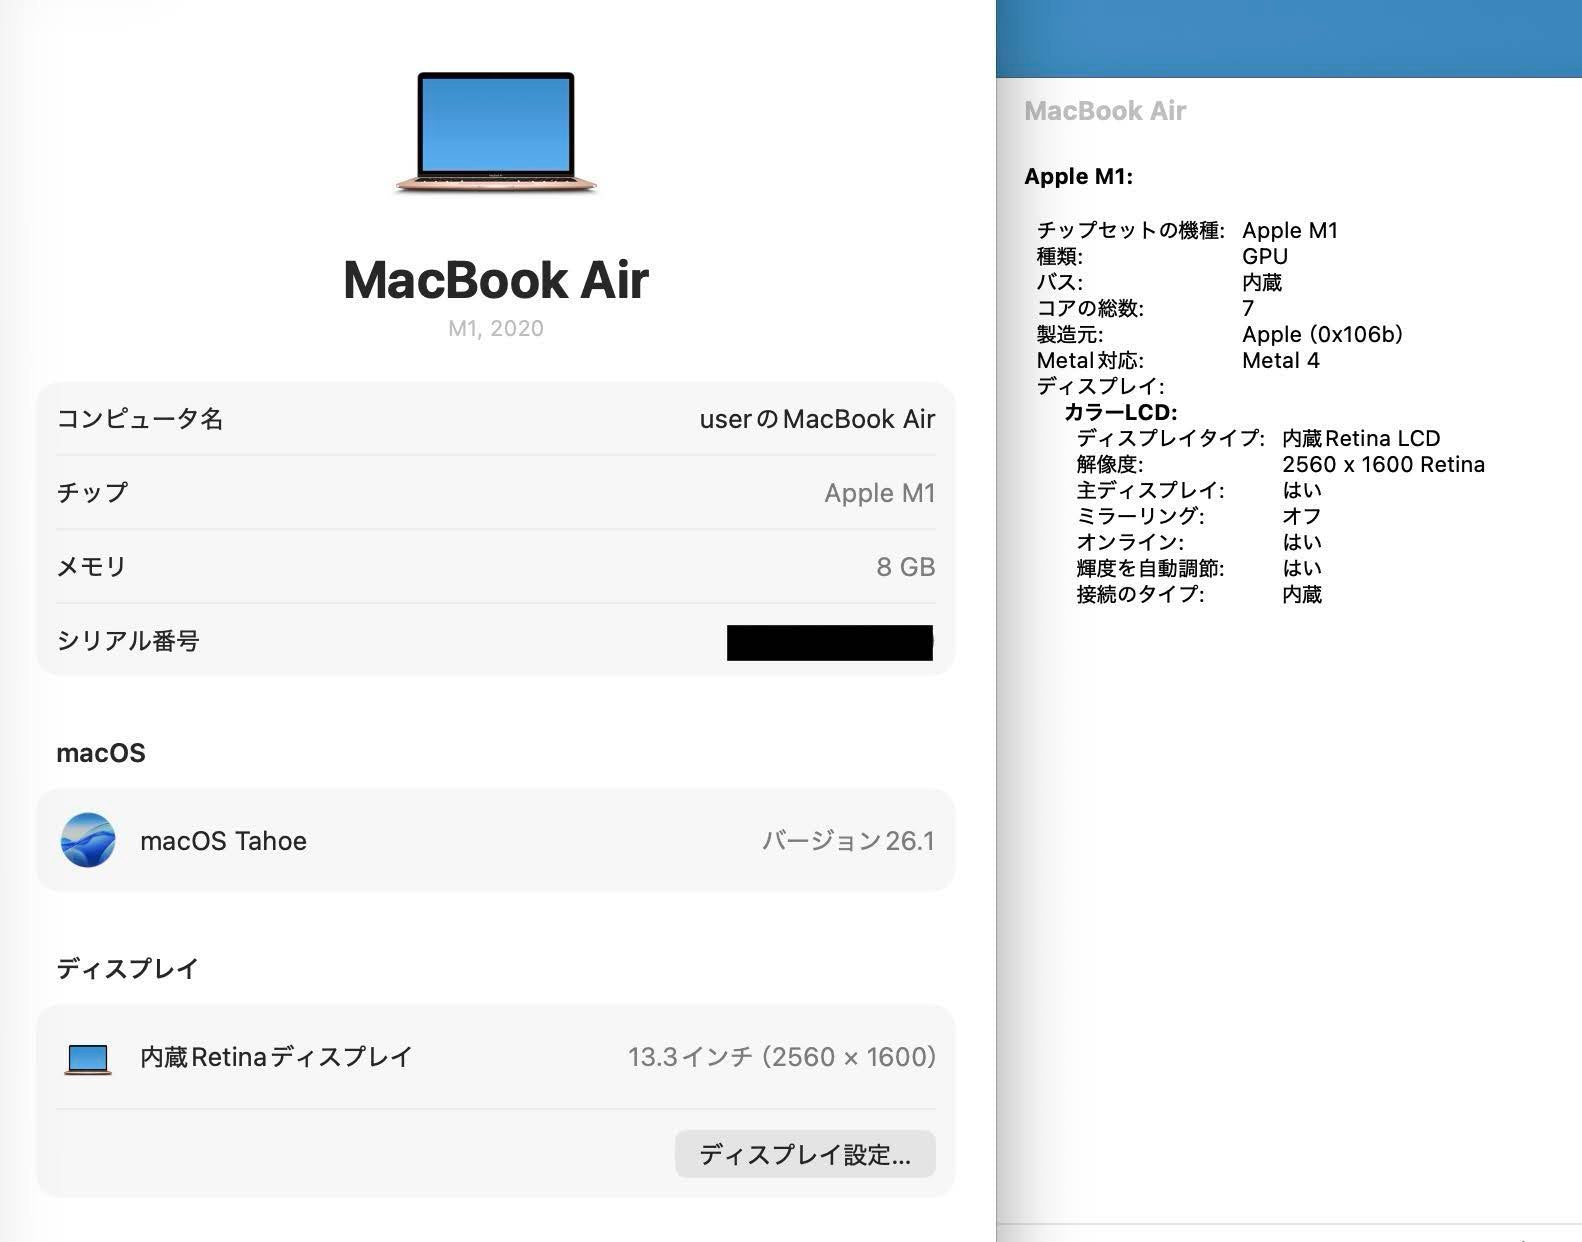This screenshot has width=1582, height=1242.
Task: Select the Apple (0x106b) manufacturer value
Action: point(1321,334)
